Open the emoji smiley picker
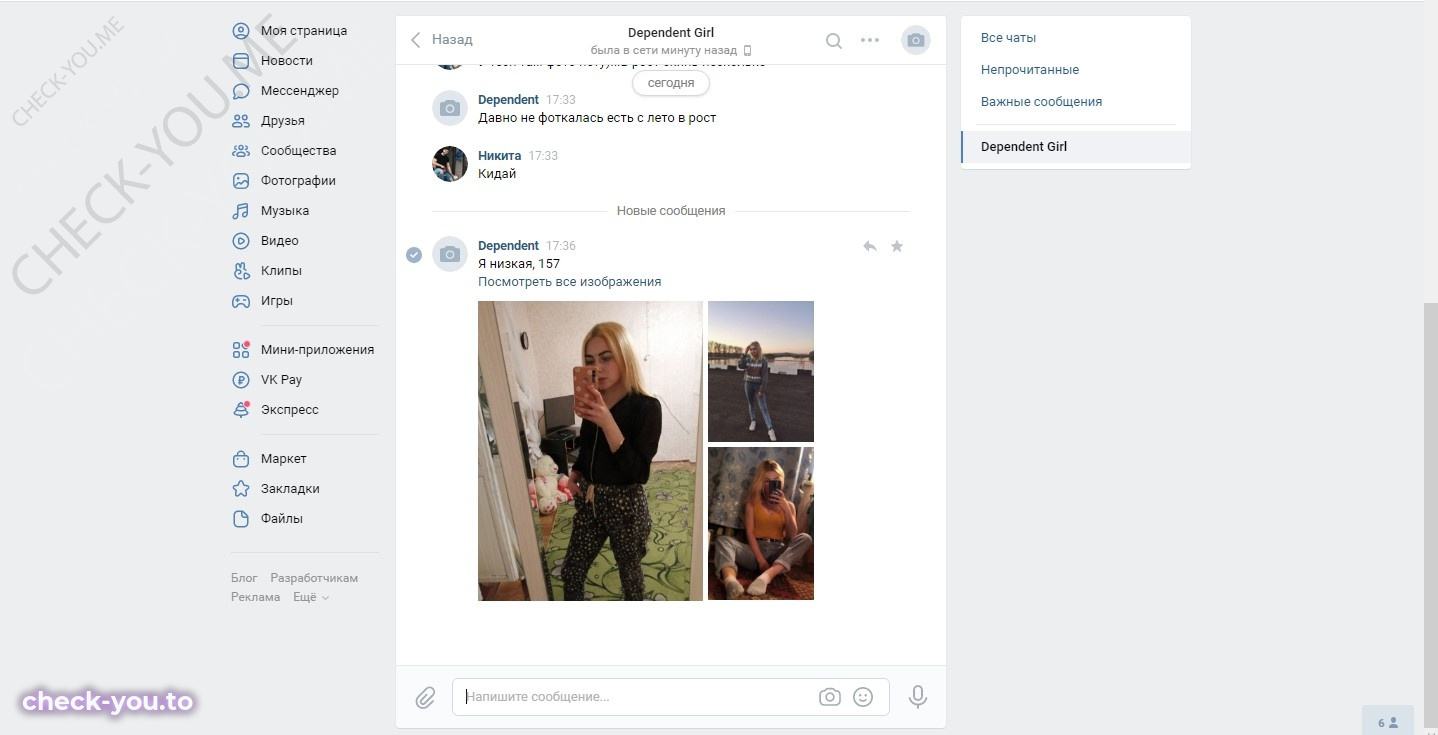Image resolution: width=1438 pixels, height=735 pixels. pos(863,697)
